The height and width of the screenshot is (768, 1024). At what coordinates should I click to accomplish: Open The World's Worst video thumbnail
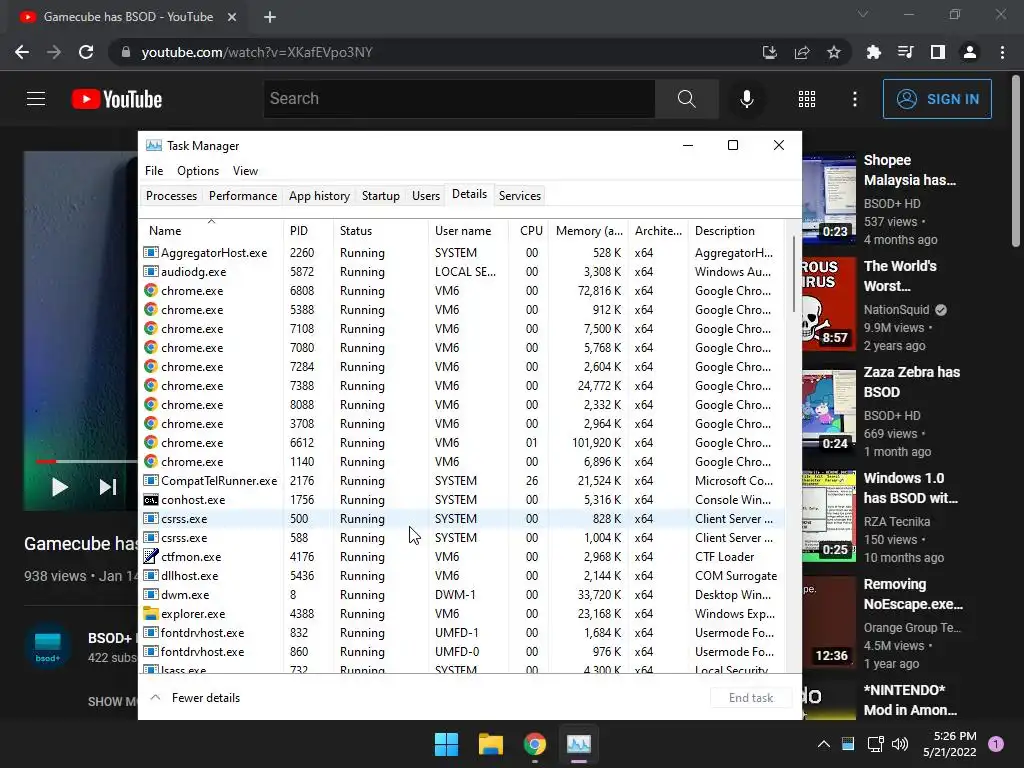(829, 304)
